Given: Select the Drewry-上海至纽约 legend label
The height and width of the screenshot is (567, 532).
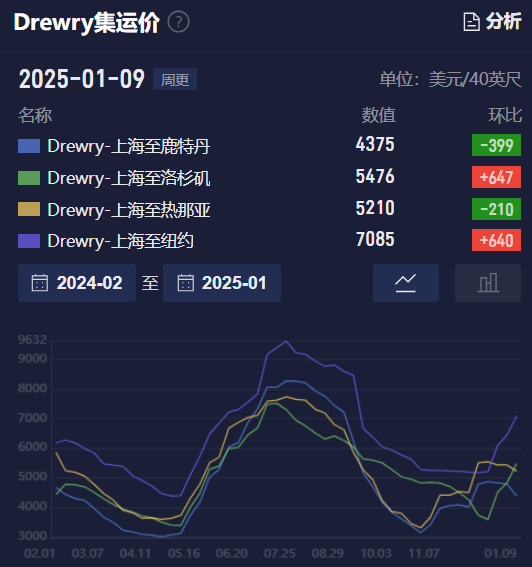Looking at the screenshot, I should tap(120, 241).
